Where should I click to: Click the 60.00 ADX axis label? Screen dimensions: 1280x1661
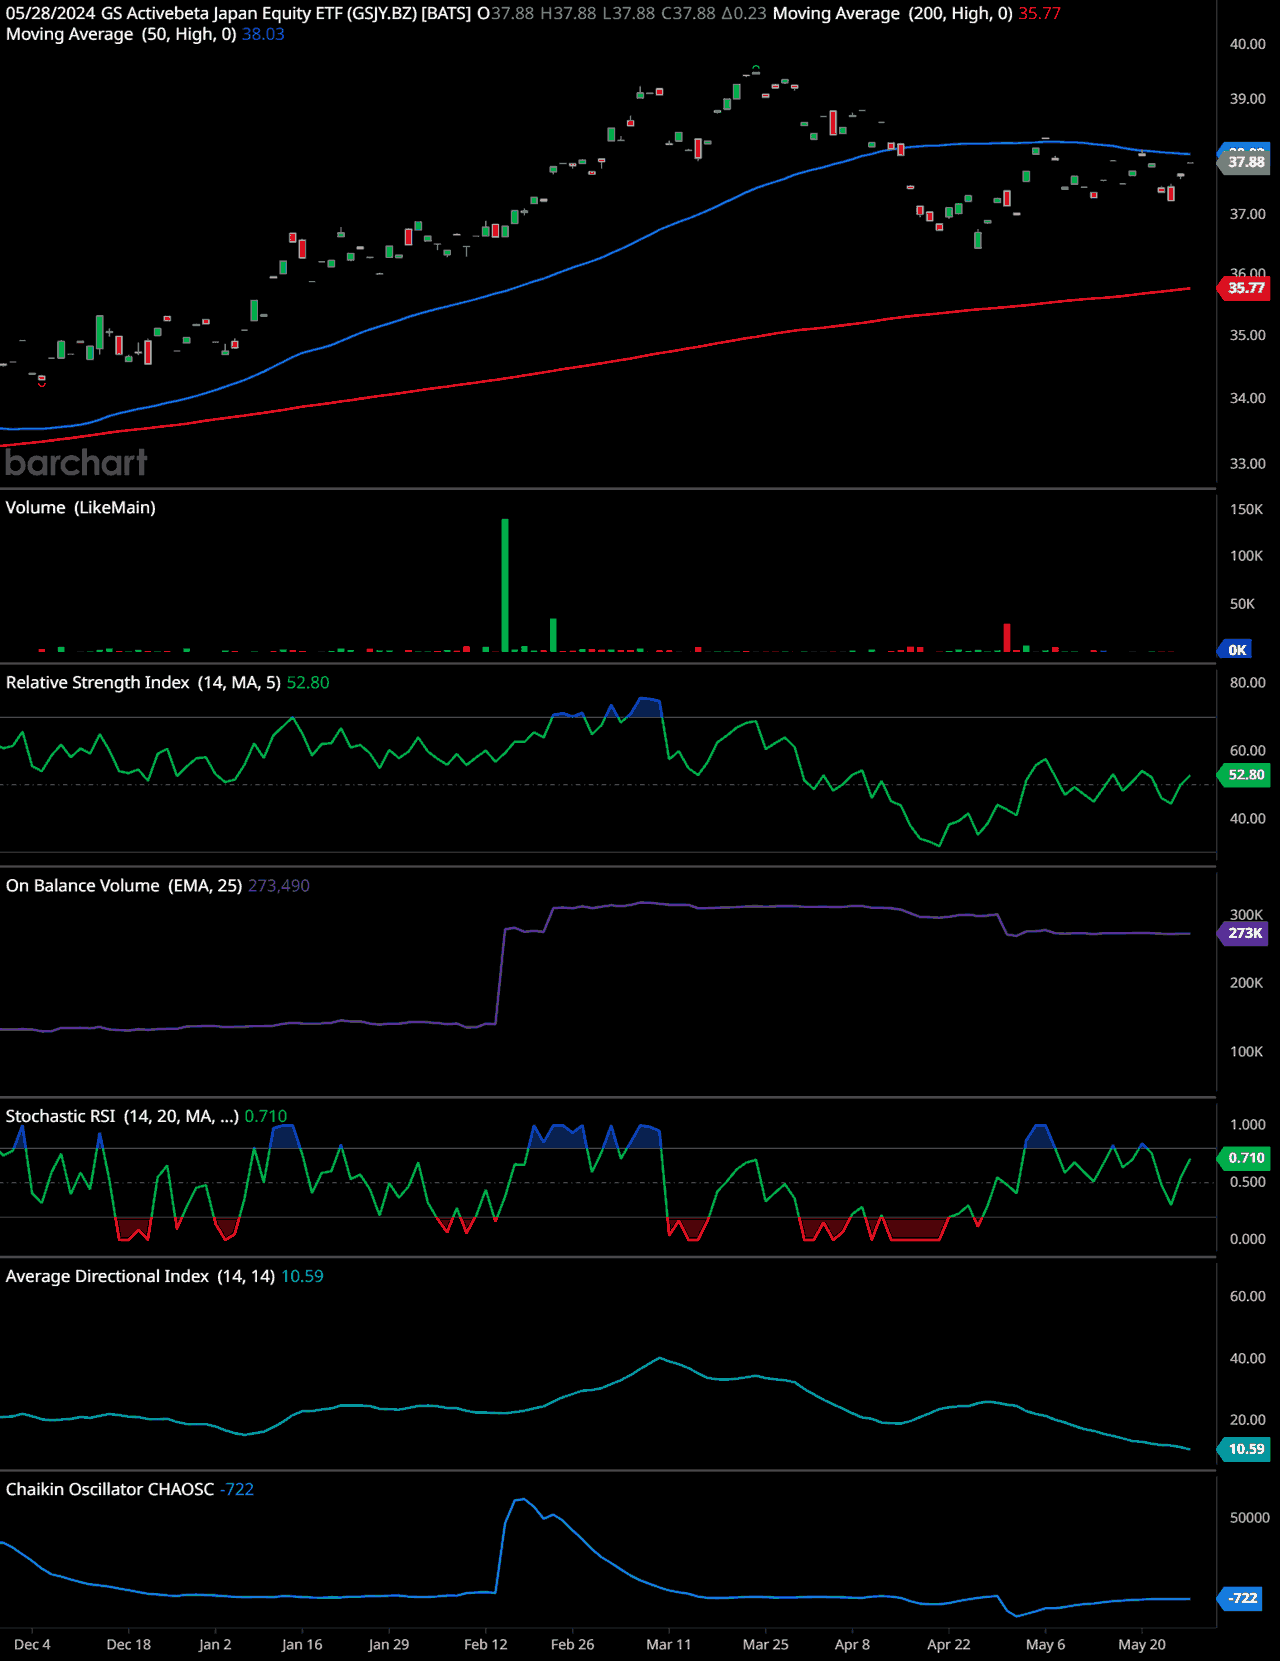1248,1296
